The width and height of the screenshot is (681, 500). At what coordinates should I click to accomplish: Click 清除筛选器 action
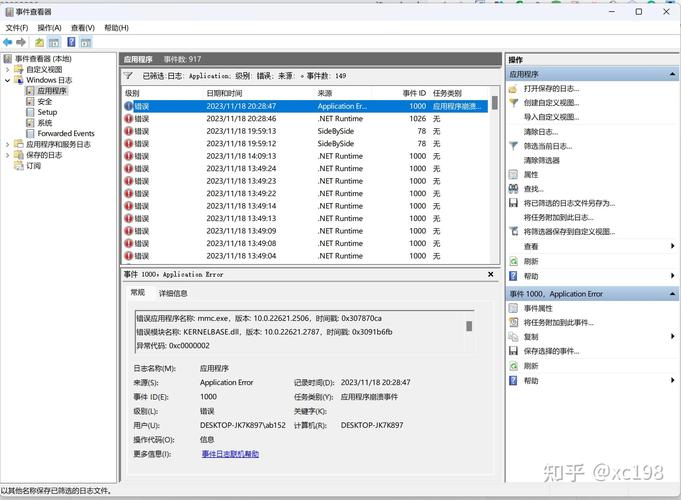pyautogui.click(x=542, y=160)
